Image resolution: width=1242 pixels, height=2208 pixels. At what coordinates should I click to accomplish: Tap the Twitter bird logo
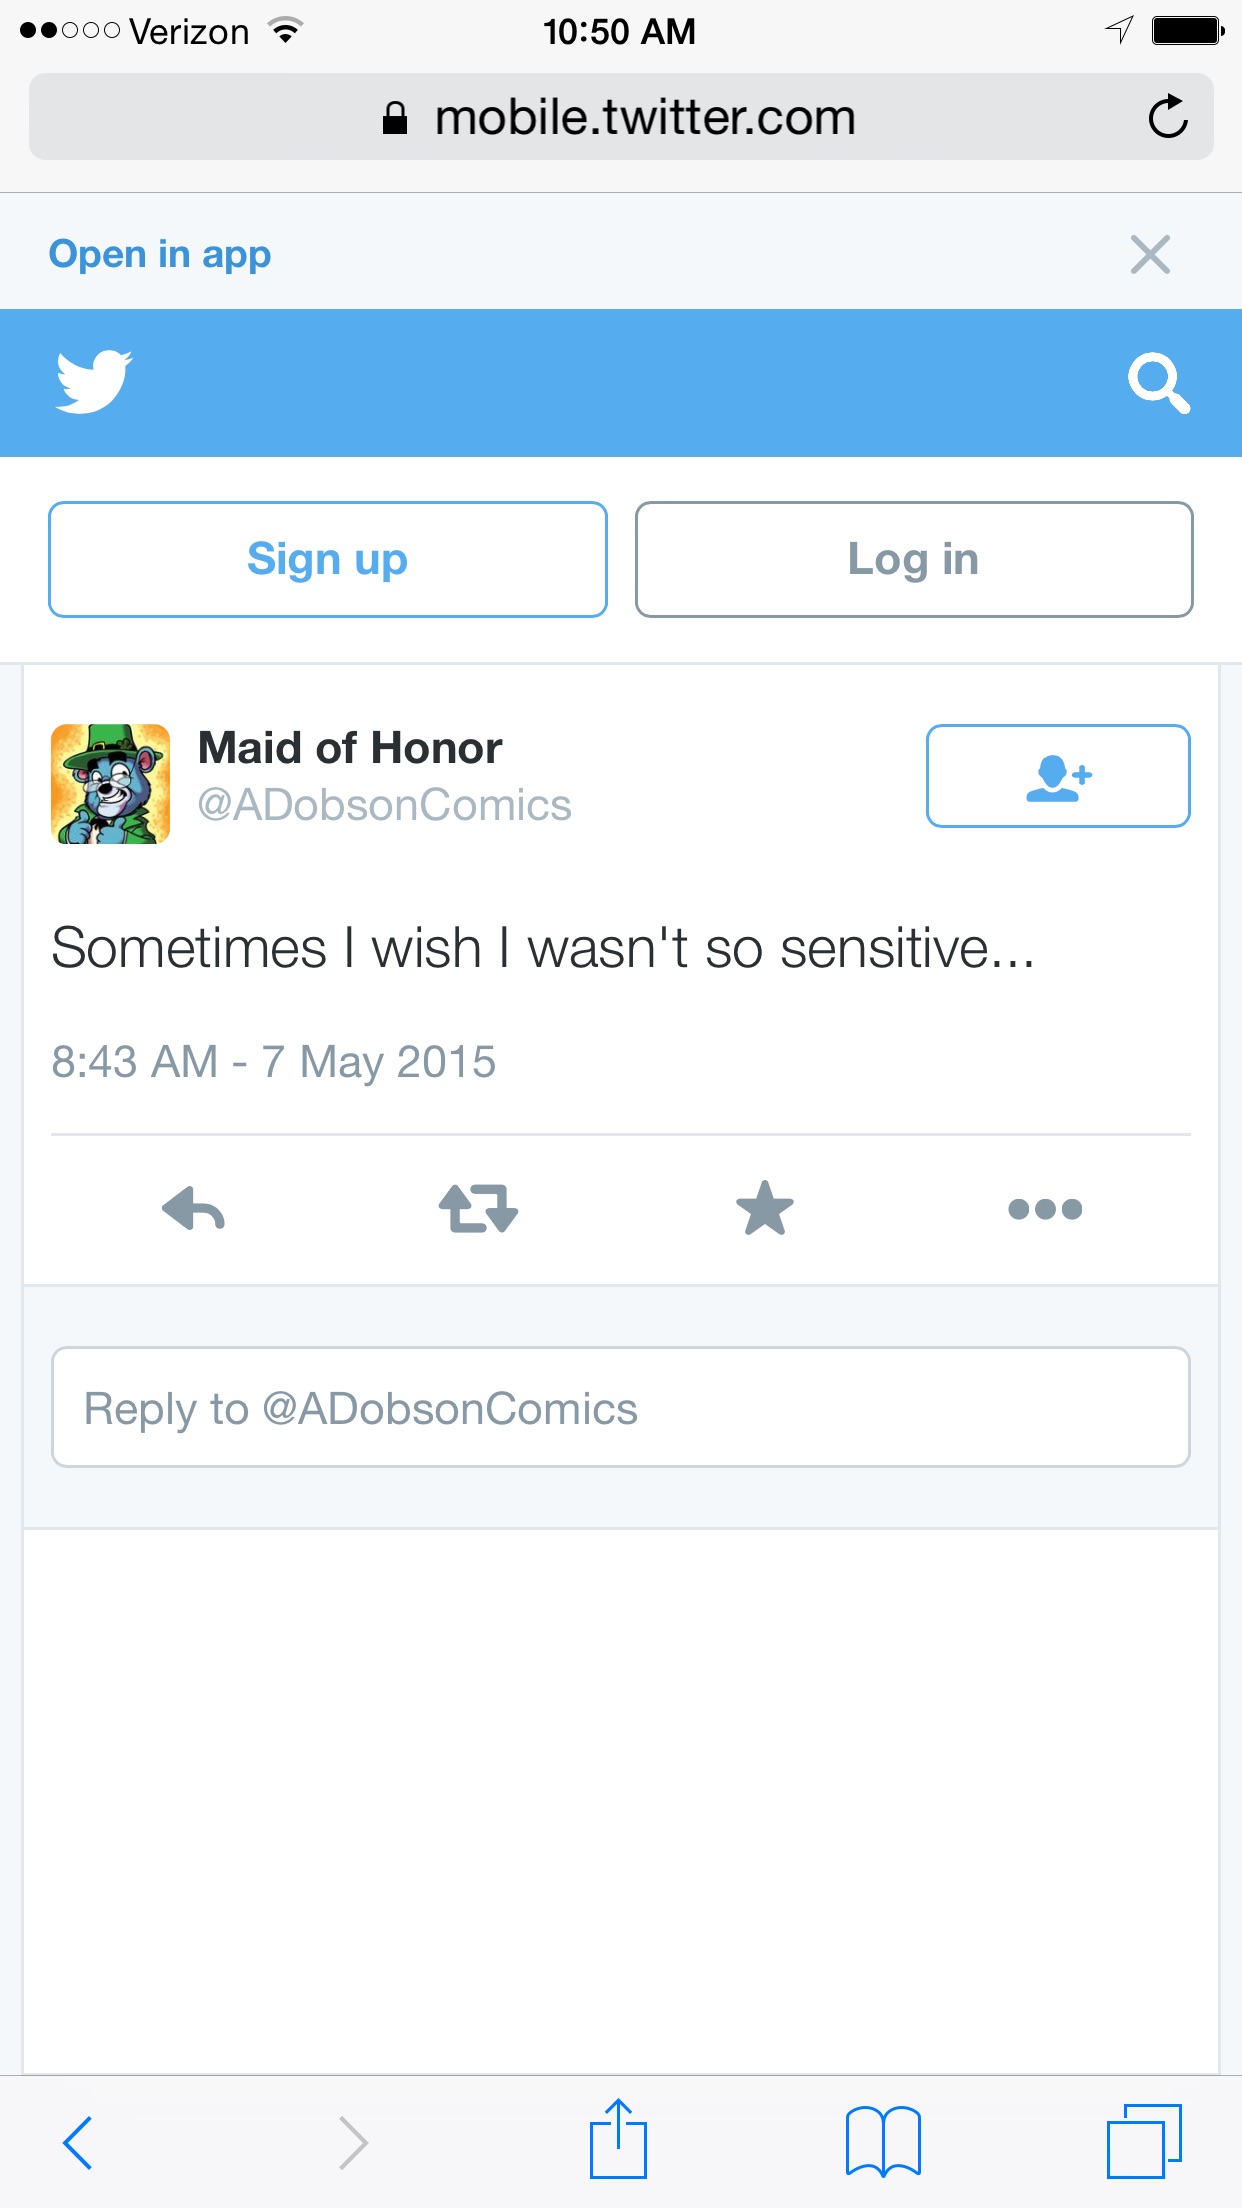94,381
